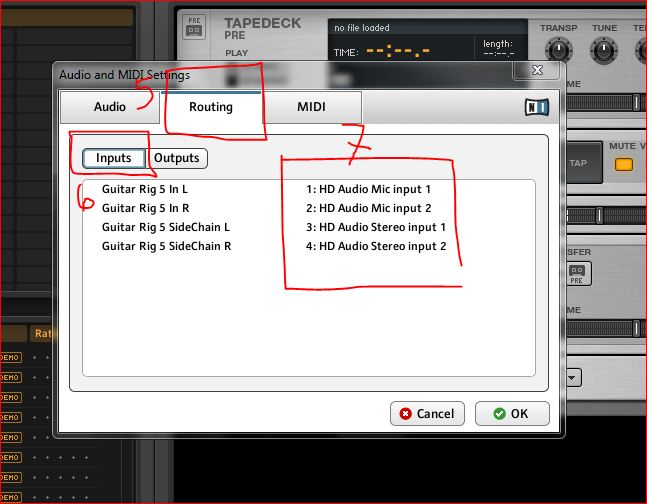This screenshot has width=647, height=504.
Task: Close the Audio and MIDI Settings dialog
Action: tap(536, 70)
